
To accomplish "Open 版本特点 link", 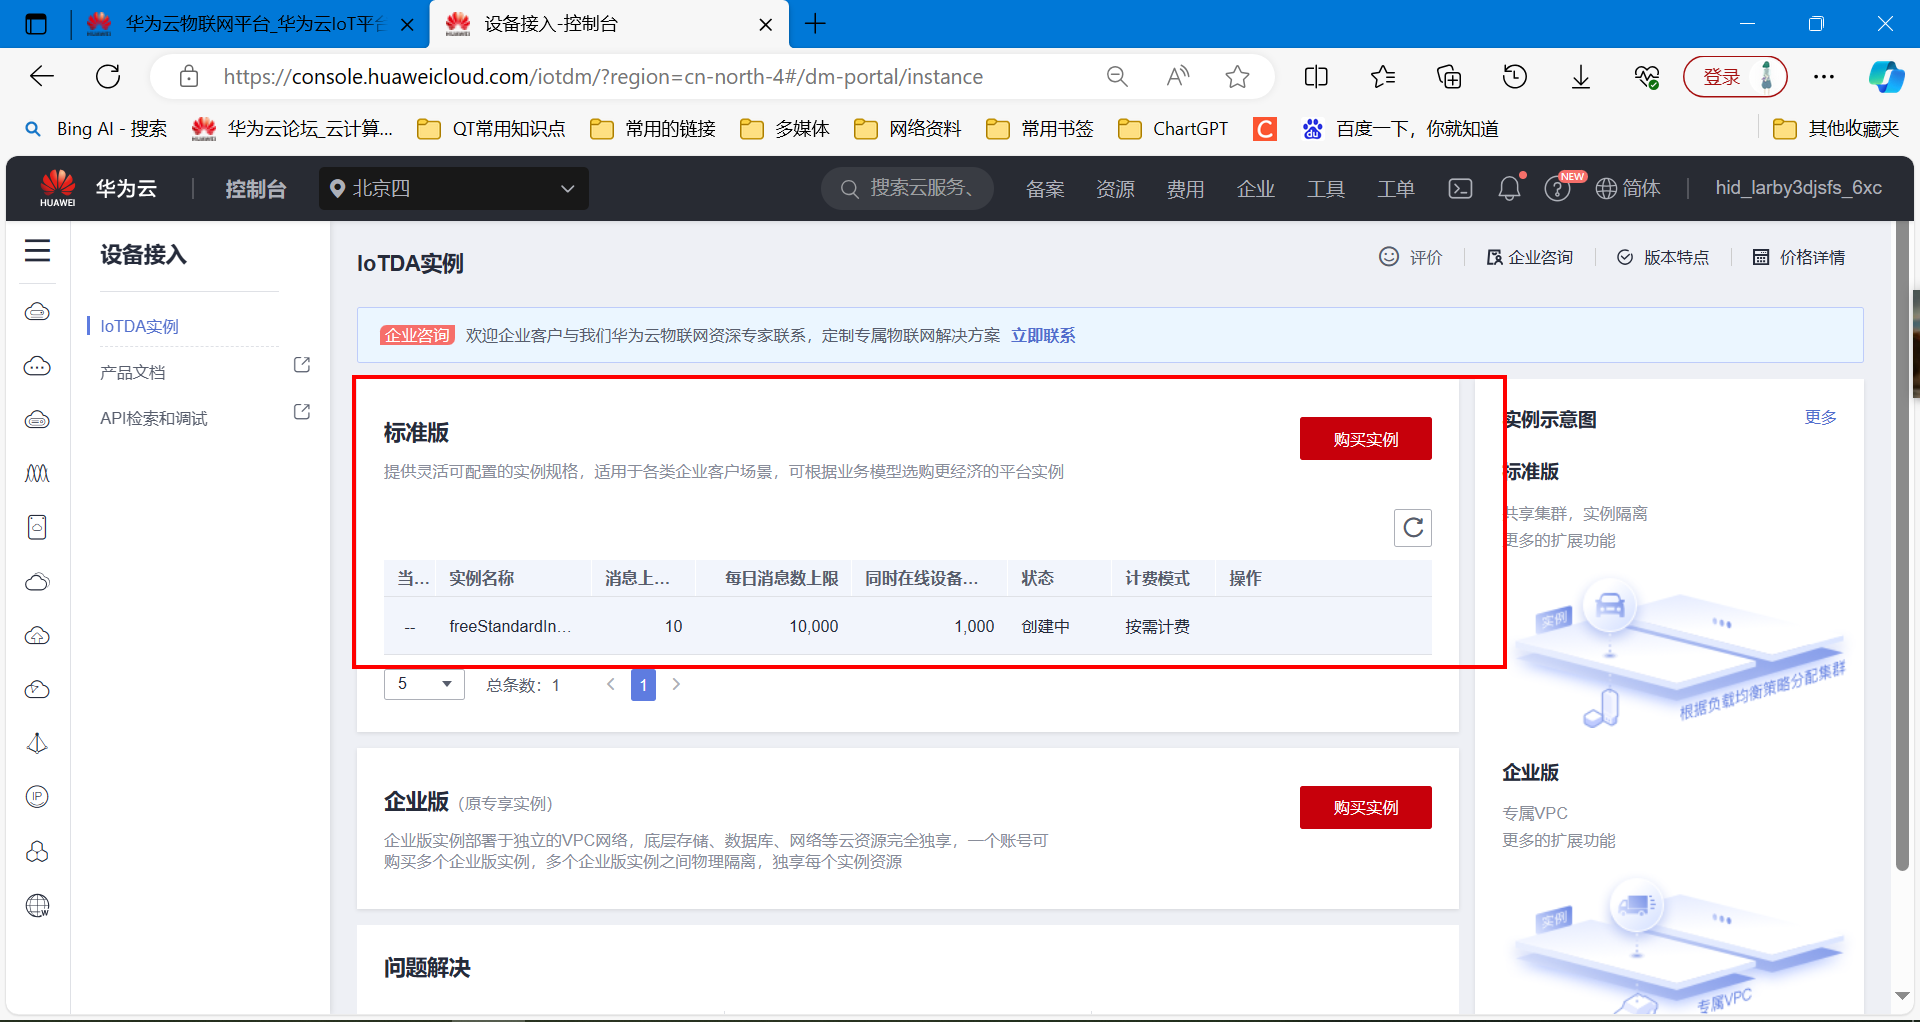I will pos(1663,257).
